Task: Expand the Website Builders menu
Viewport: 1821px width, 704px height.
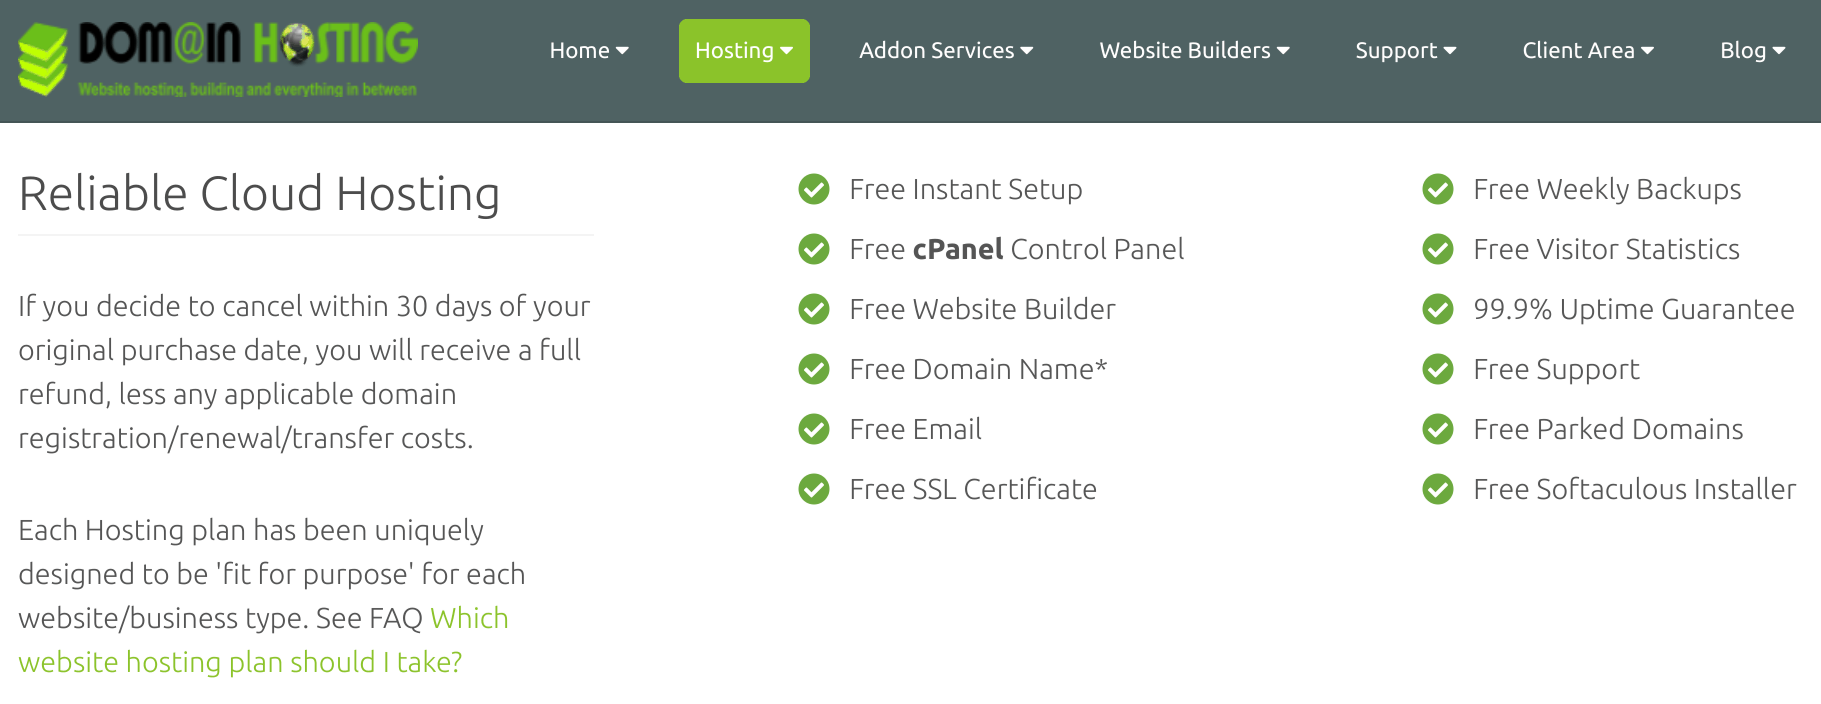Action: click(x=1194, y=51)
